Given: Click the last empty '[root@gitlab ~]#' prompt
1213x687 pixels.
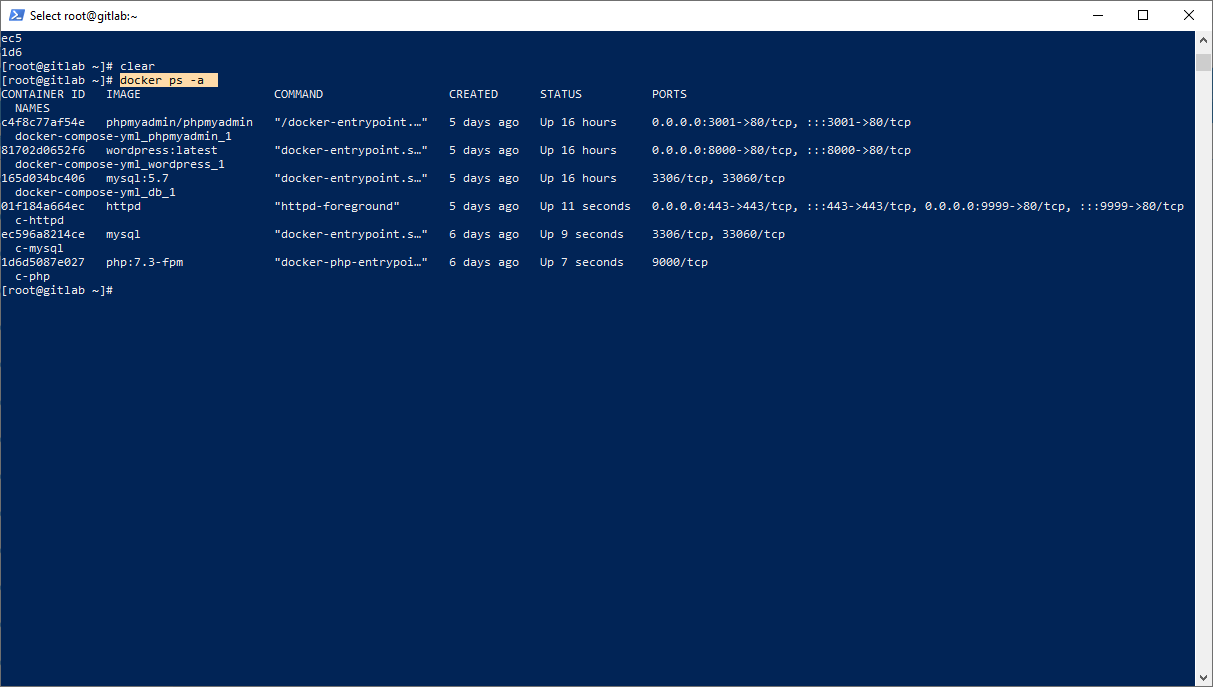Looking at the screenshot, I should (57, 290).
